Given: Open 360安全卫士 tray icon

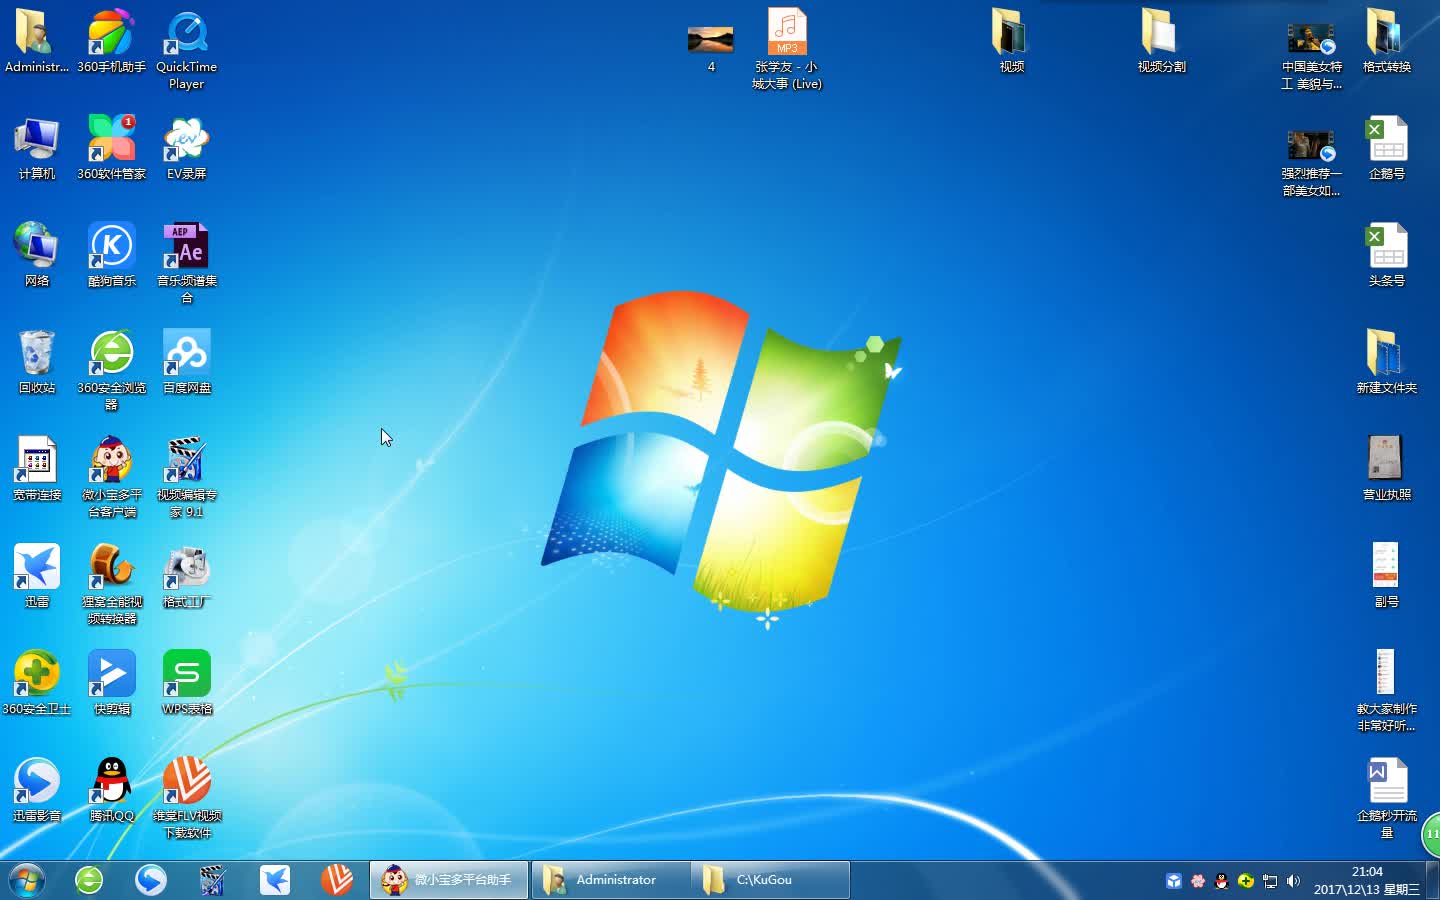Looking at the screenshot, I should tap(1246, 881).
